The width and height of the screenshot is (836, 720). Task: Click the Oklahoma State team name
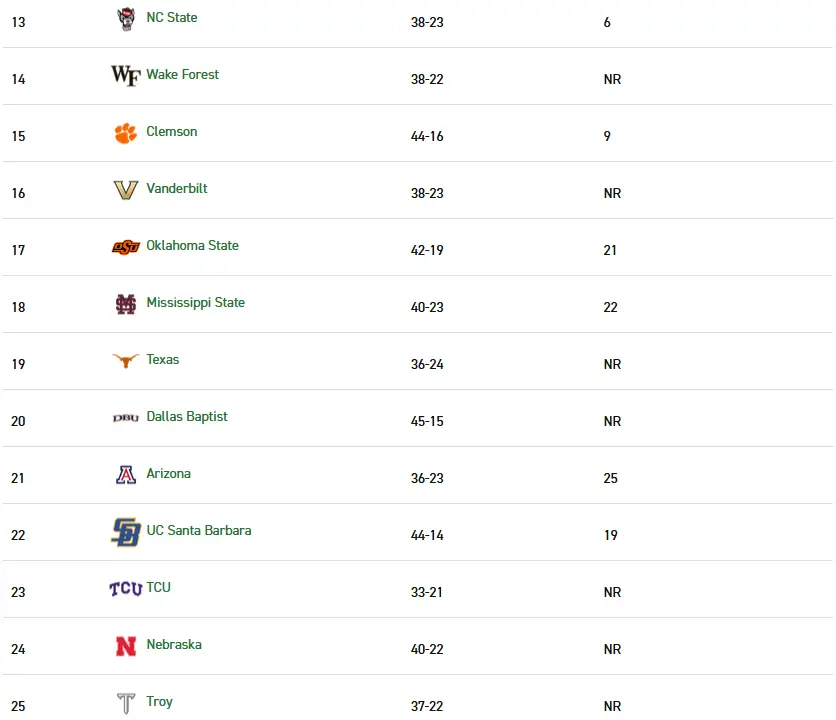(193, 245)
